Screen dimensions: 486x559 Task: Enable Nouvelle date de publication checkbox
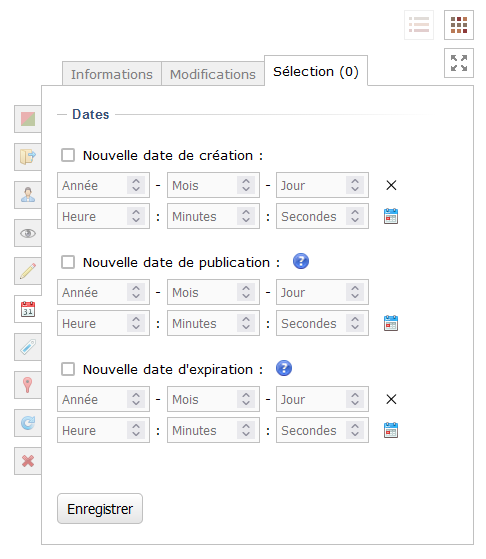(68, 262)
